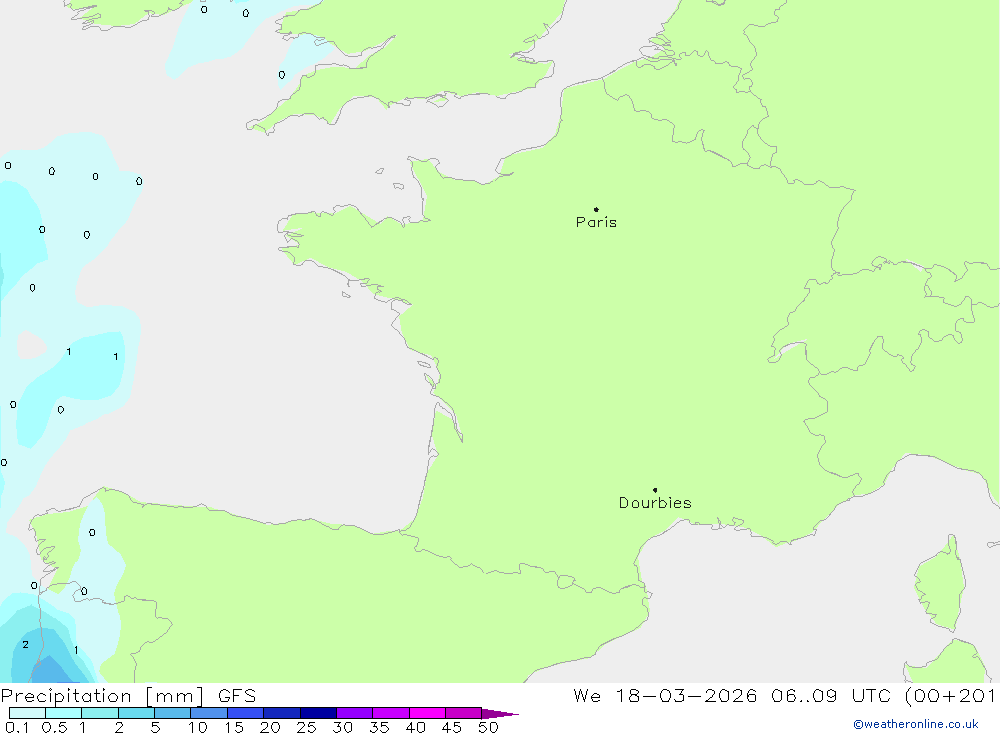Screen dimensions: 1000x733
Task: Click the legend value label 0.5
Action: 54,727
